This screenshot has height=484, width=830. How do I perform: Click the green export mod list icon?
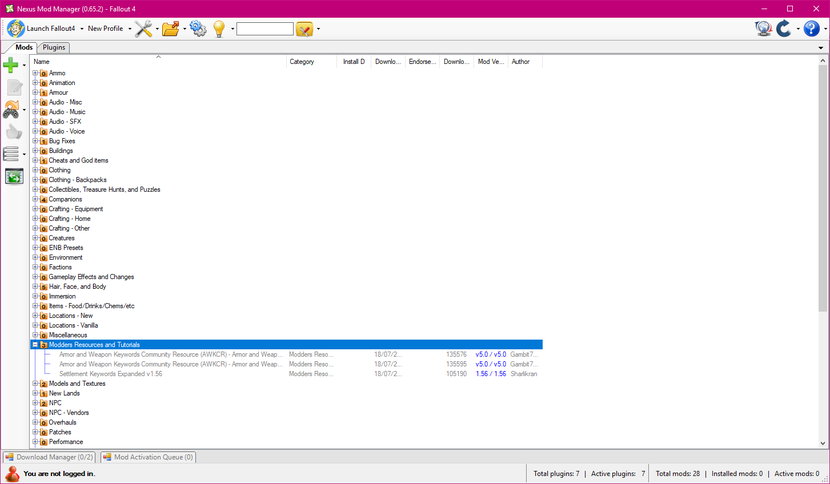click(x=14, y=176)
